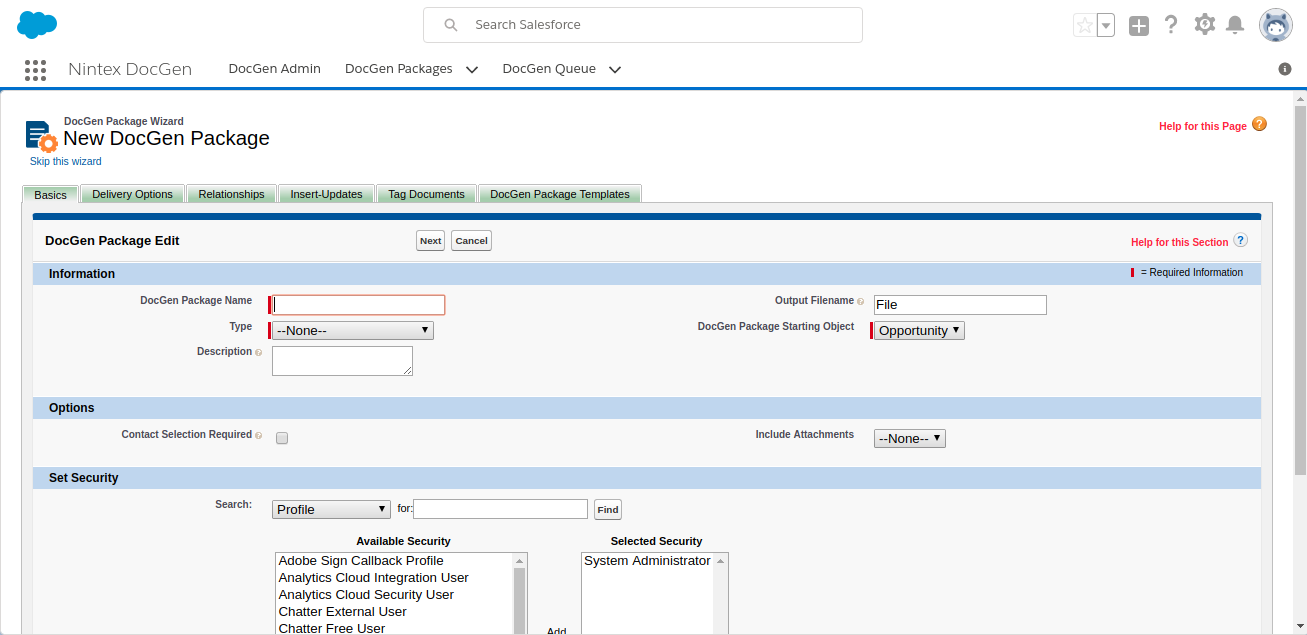Viewport: 1307px width, 635px height.
Task: Open the App Launcher grid icon
Action: [x=35, y=69]
